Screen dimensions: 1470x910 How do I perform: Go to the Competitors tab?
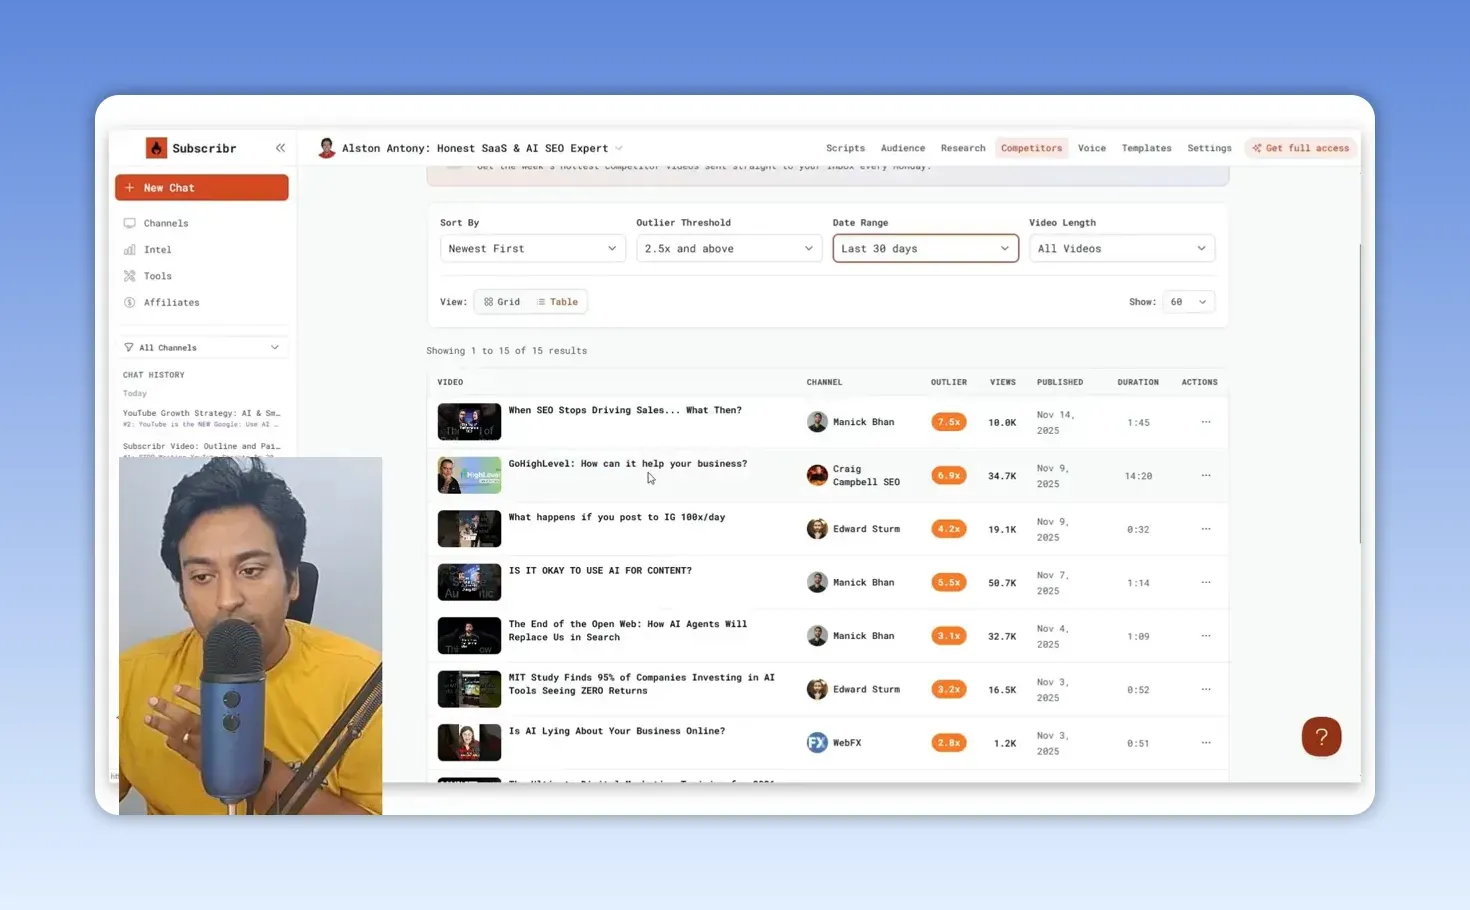[x=1031, y=148]
